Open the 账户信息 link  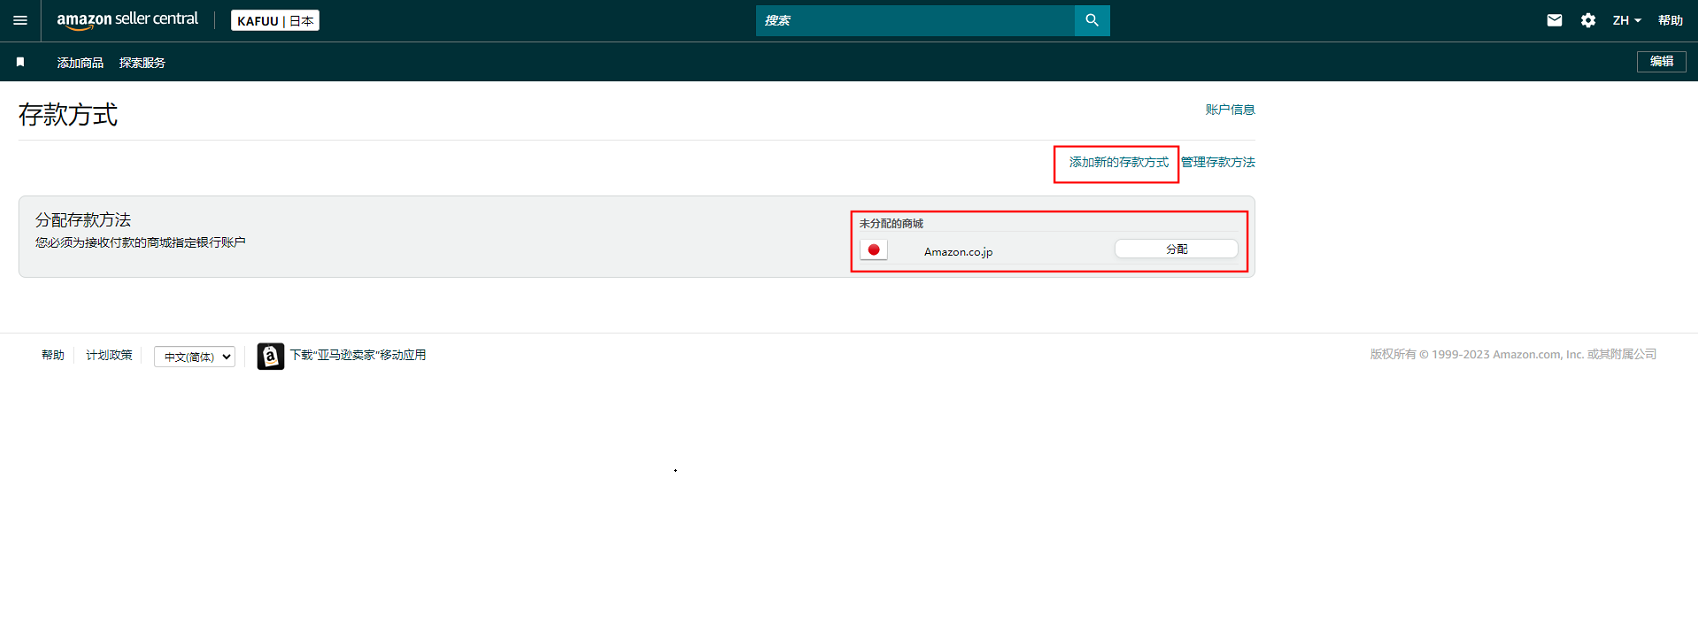(x=1230, y=110)
